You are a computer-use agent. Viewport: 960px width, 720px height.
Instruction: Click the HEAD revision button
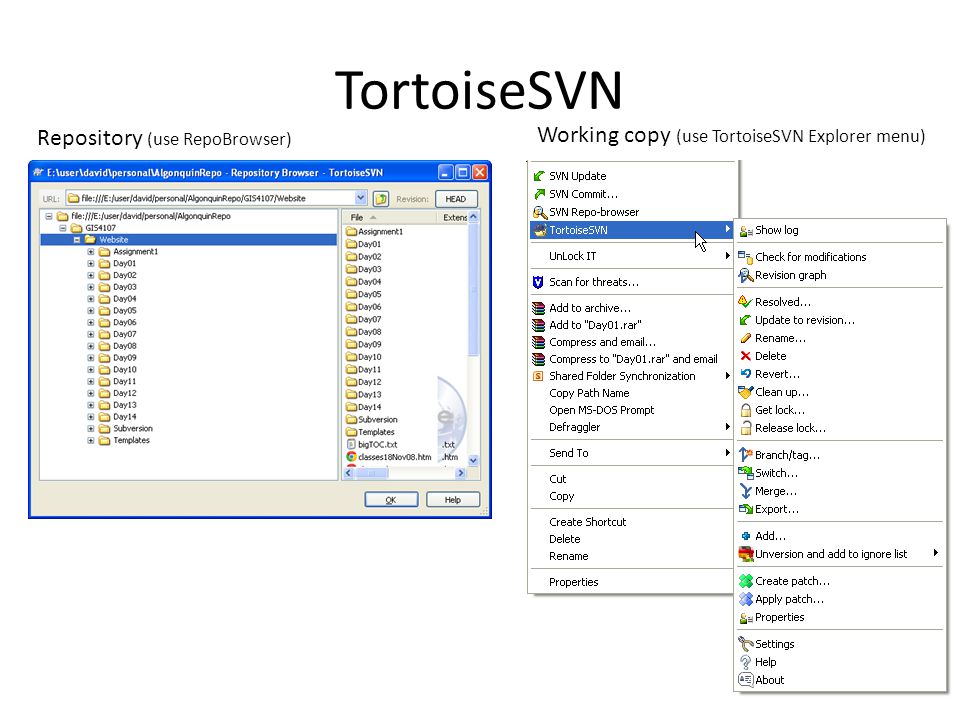[x=456, y=198]
